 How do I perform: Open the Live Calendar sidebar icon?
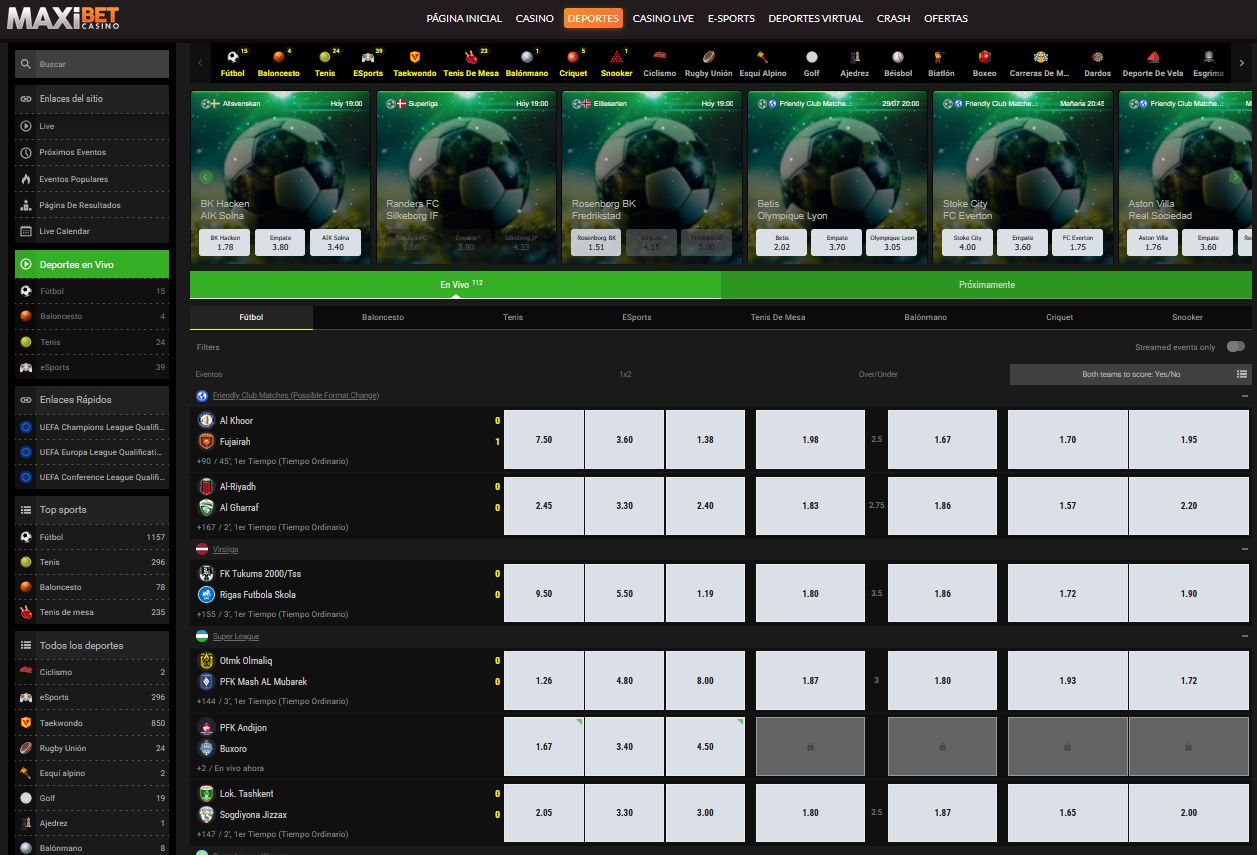pyautogui.click(x=26, y=231)
